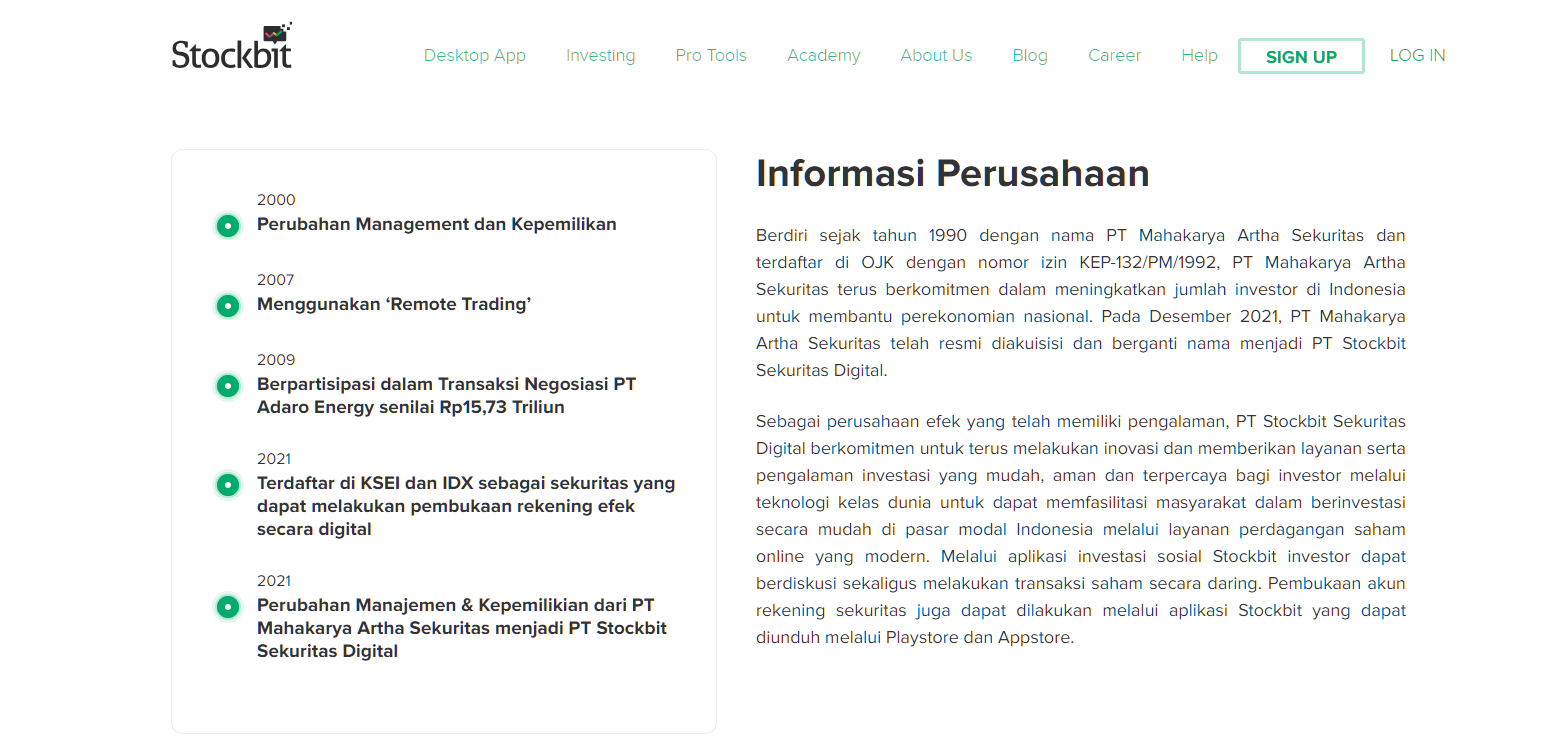Viewport: 1568px width, 742px height.
Task: Click the 'PT Stockbit Sekuritas Digital' timeline entry
Action: click(x=462, y=628)
